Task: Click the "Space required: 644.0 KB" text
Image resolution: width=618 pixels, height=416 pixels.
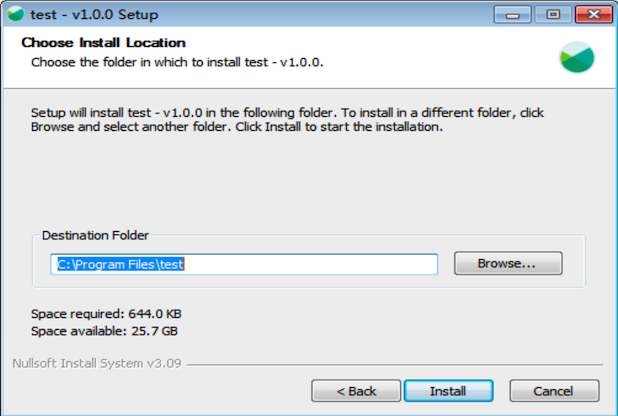Action: [106, 313]
